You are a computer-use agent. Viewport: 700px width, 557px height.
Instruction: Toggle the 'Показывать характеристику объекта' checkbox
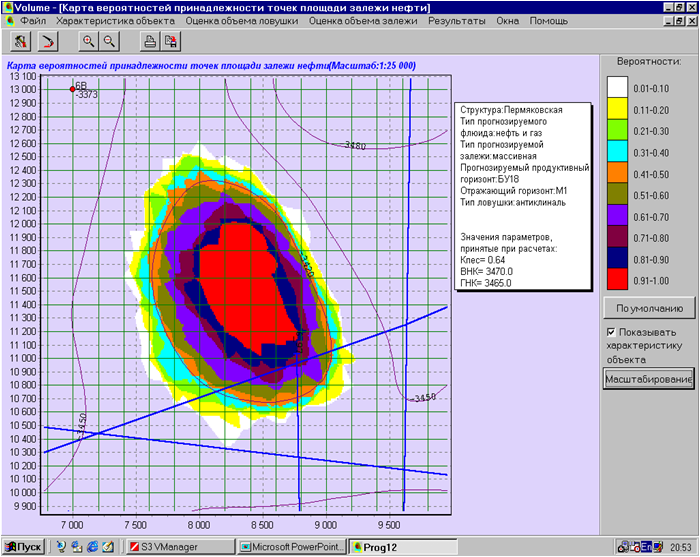pos(610,332)
